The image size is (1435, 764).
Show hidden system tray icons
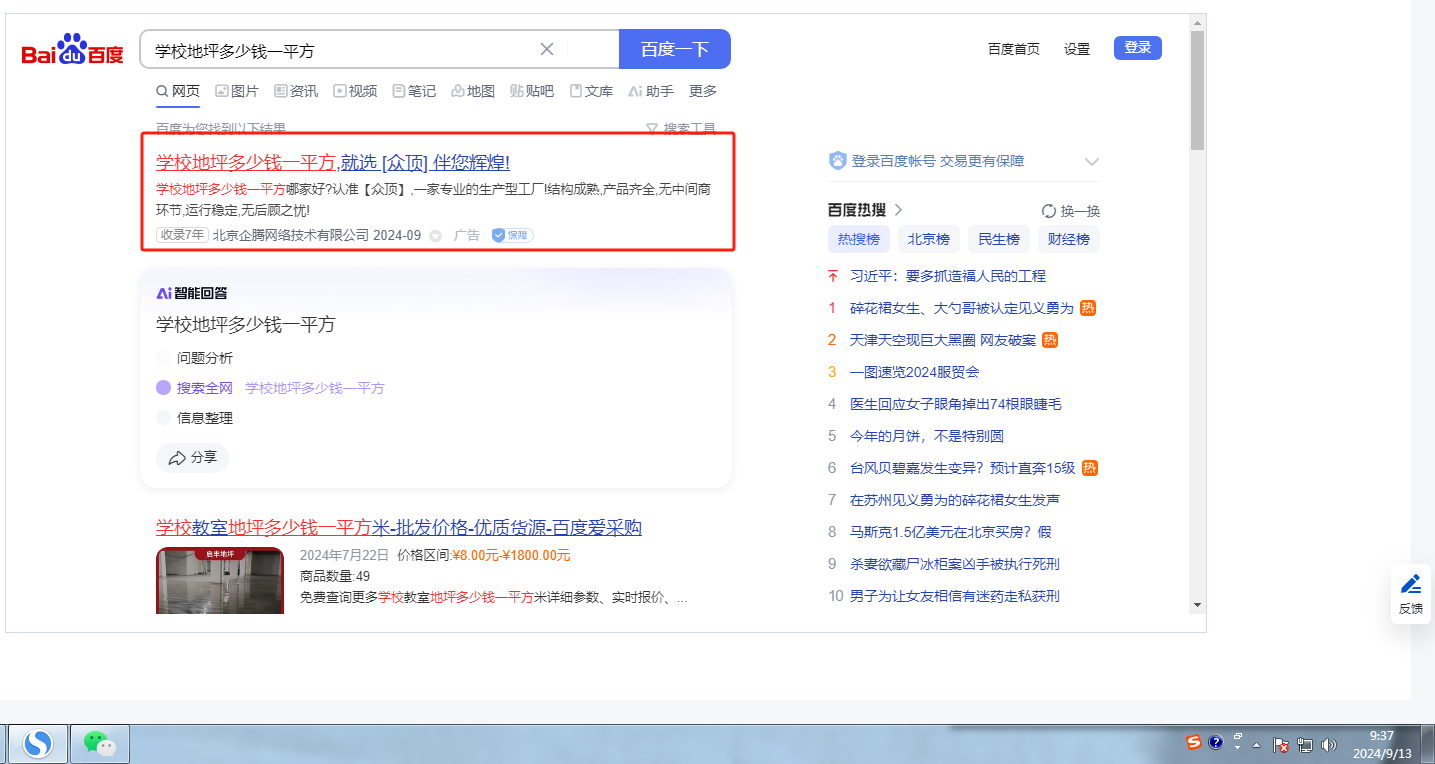(x=1257, y=745)
